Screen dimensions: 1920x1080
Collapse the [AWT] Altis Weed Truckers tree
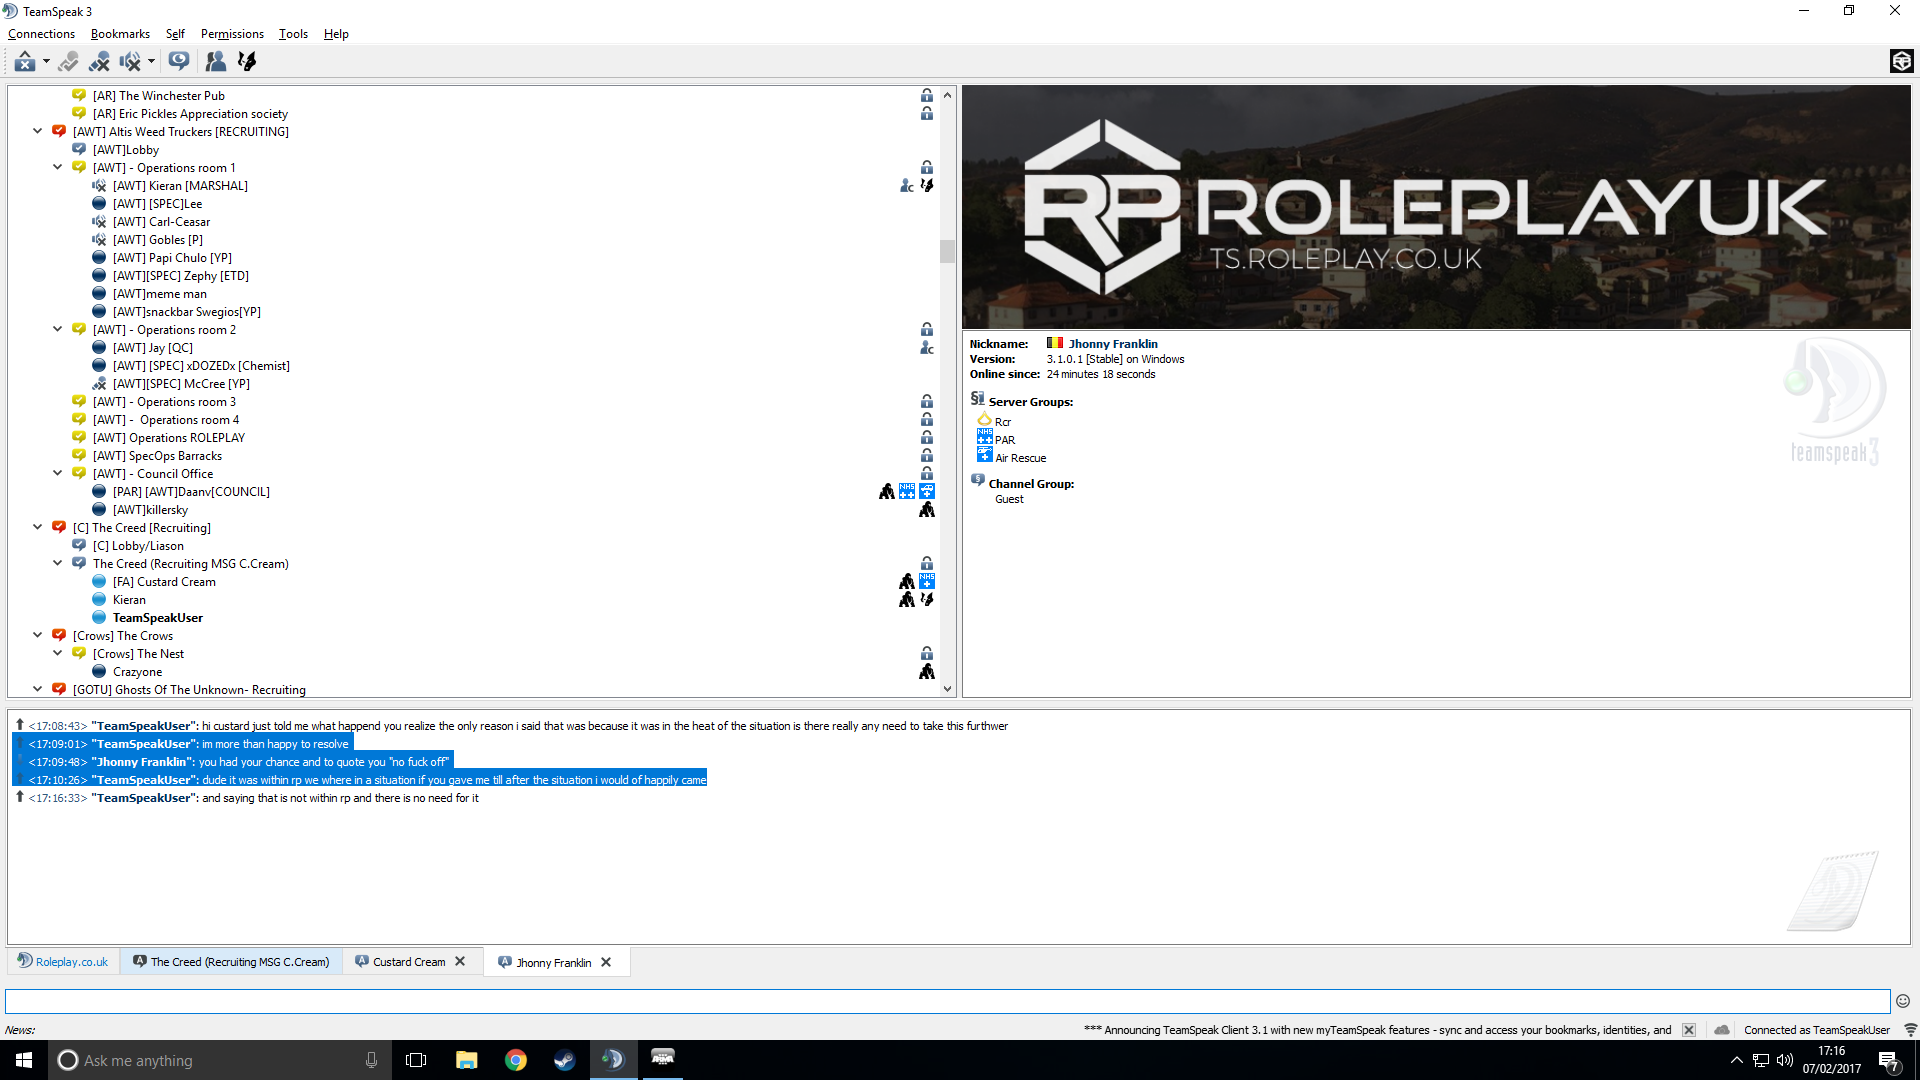tap(38, 131)
